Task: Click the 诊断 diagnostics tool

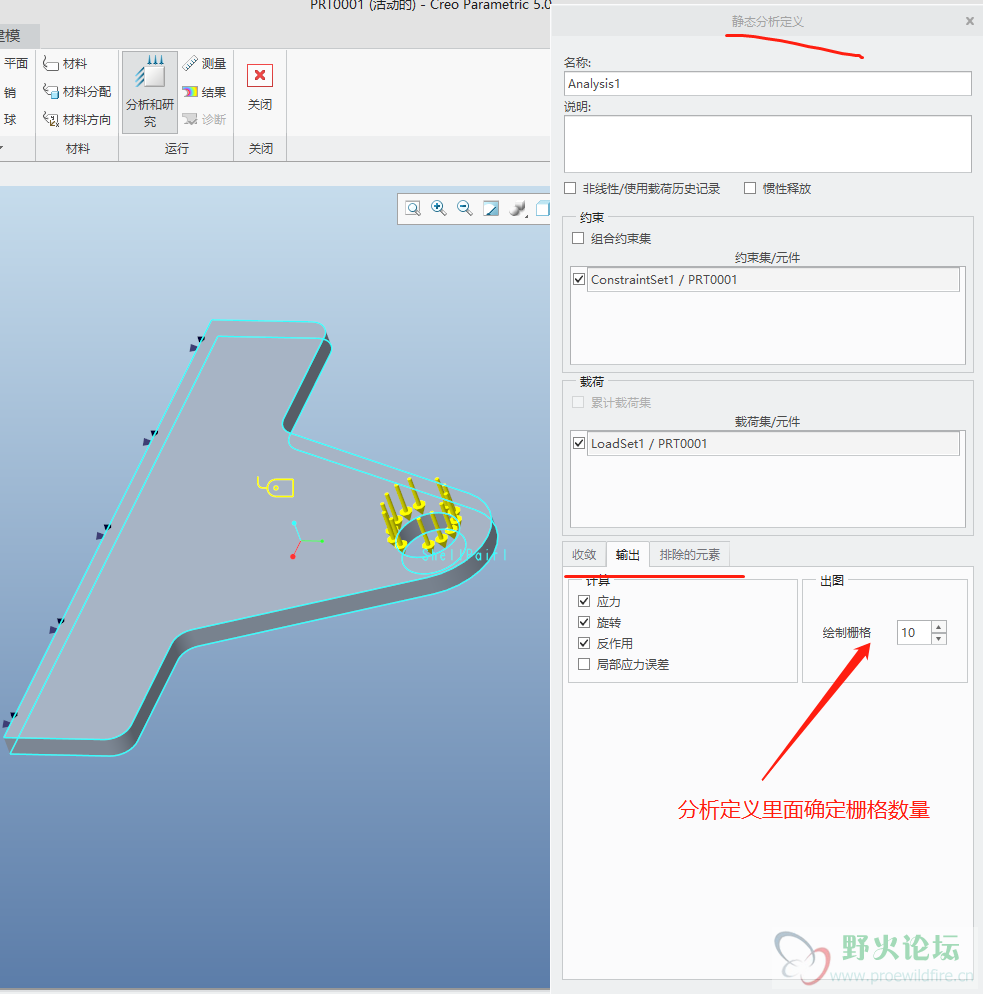Action: click(204, 119)
